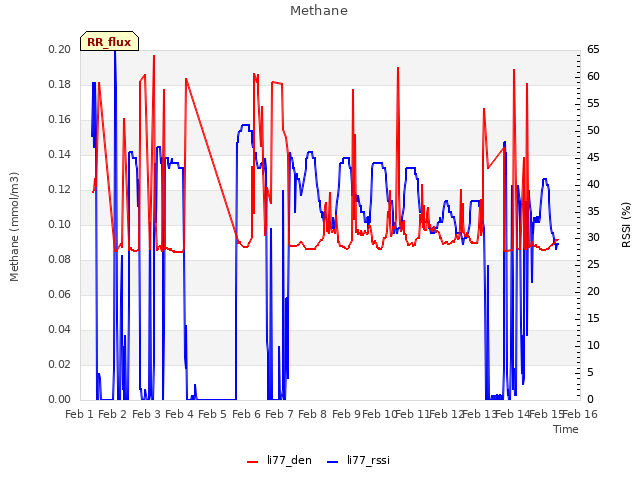
Task: Click the blue li77_rssi legend swatch
Action: 333,461
